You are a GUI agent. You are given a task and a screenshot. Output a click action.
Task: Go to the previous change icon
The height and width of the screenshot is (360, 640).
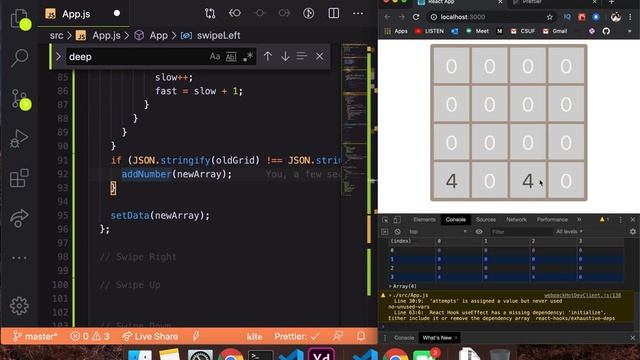pyautogui.click(x=235, y=13)
